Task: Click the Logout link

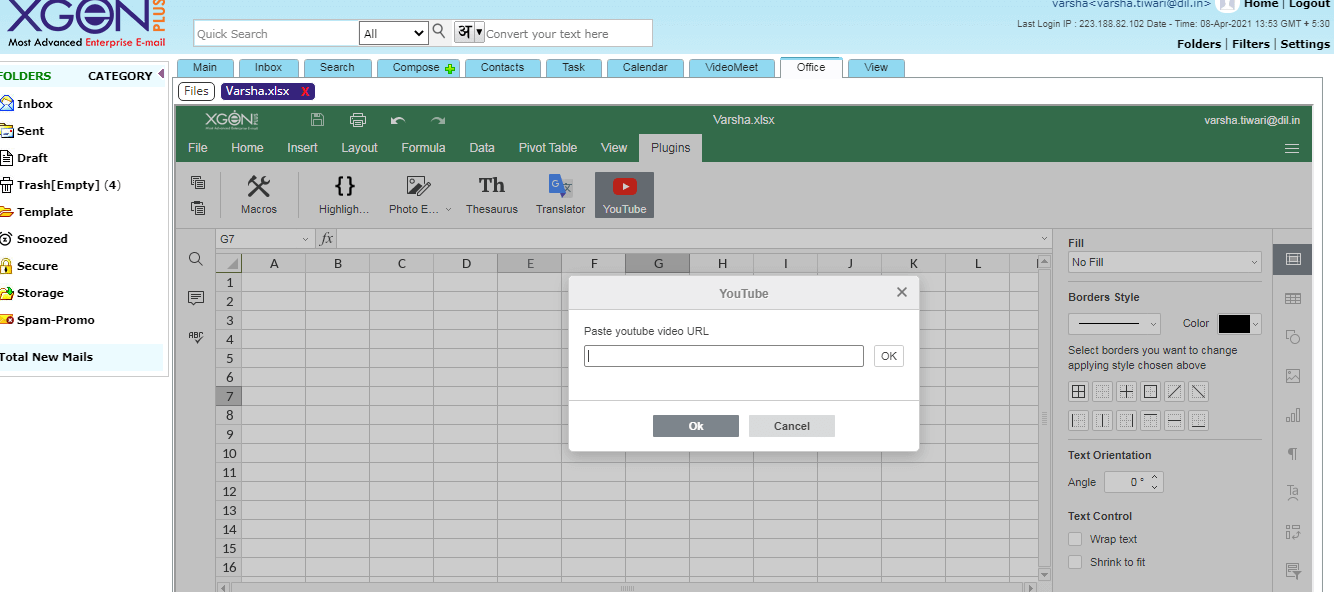Action: [1309, 5]
